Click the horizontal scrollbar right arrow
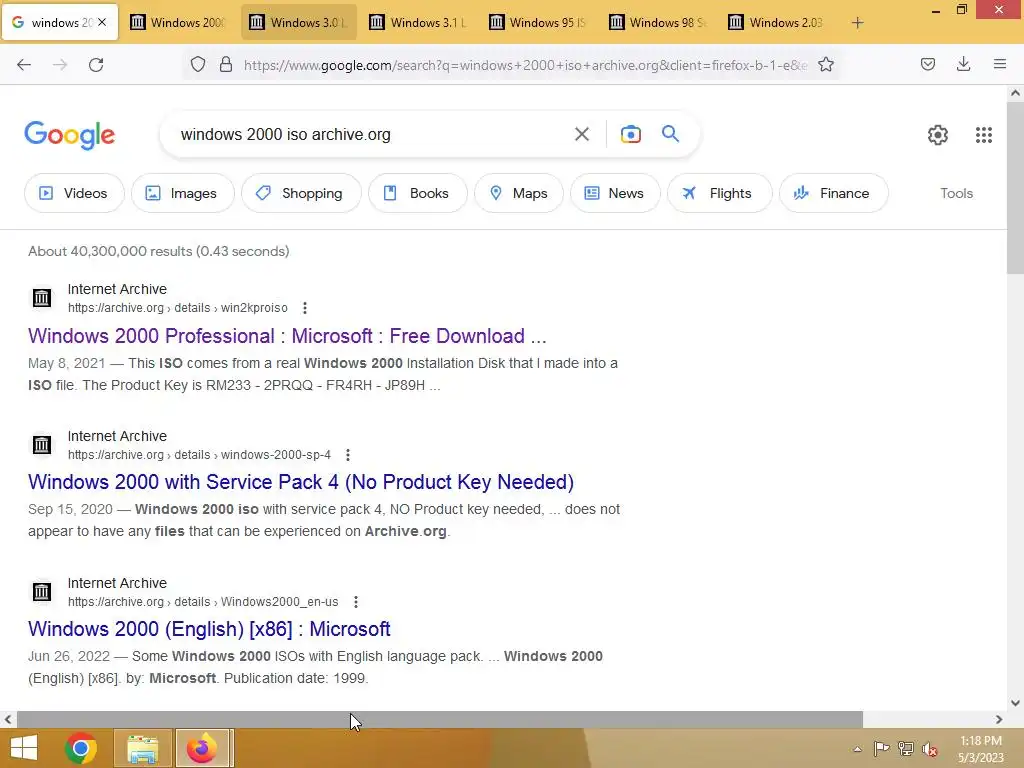This screenshot has width=1024, height=768. (999, 719)
